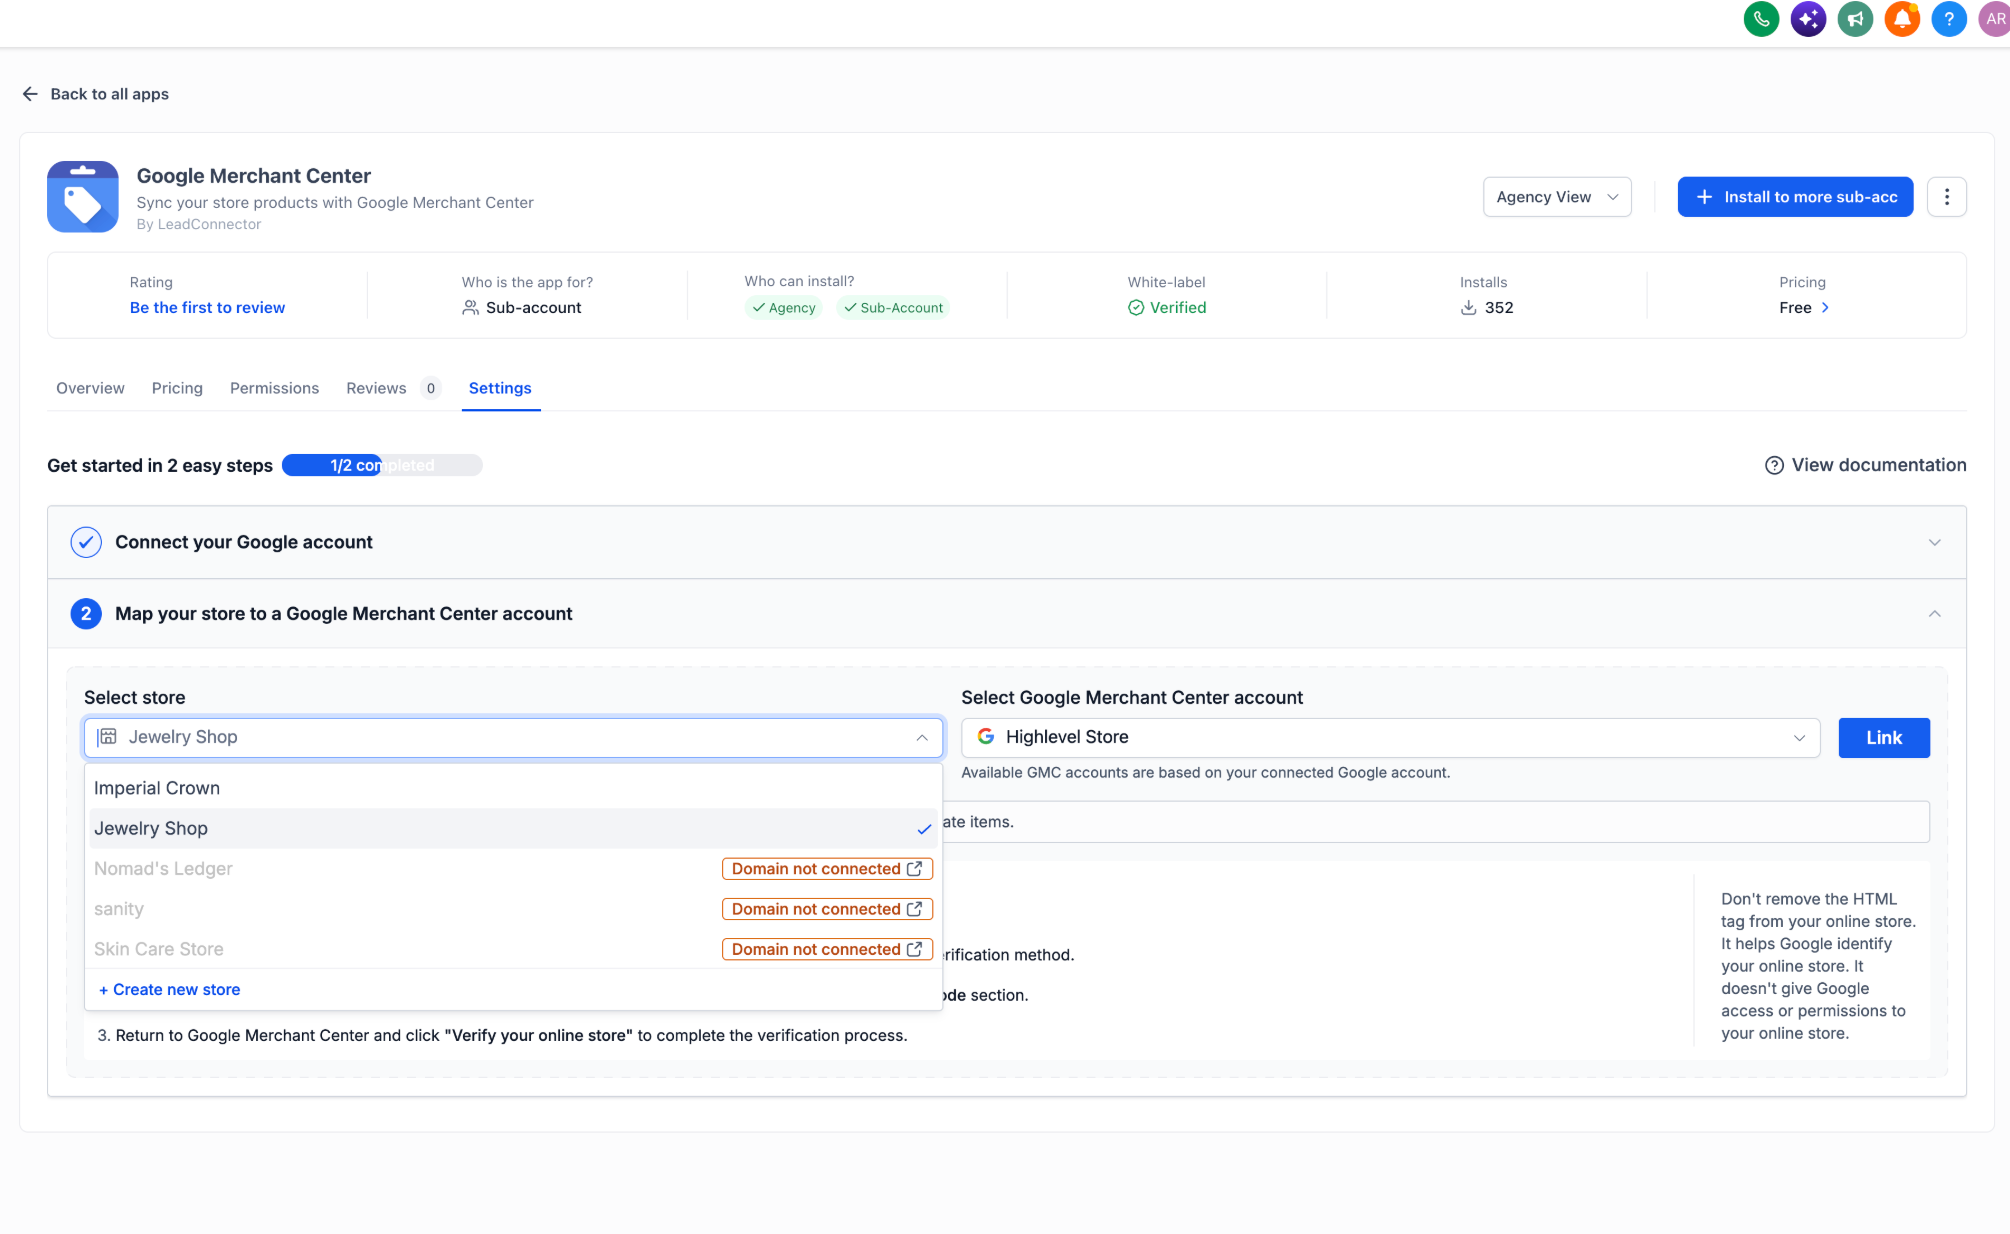Open the AR user avatar menu

tap(1994, 19)
